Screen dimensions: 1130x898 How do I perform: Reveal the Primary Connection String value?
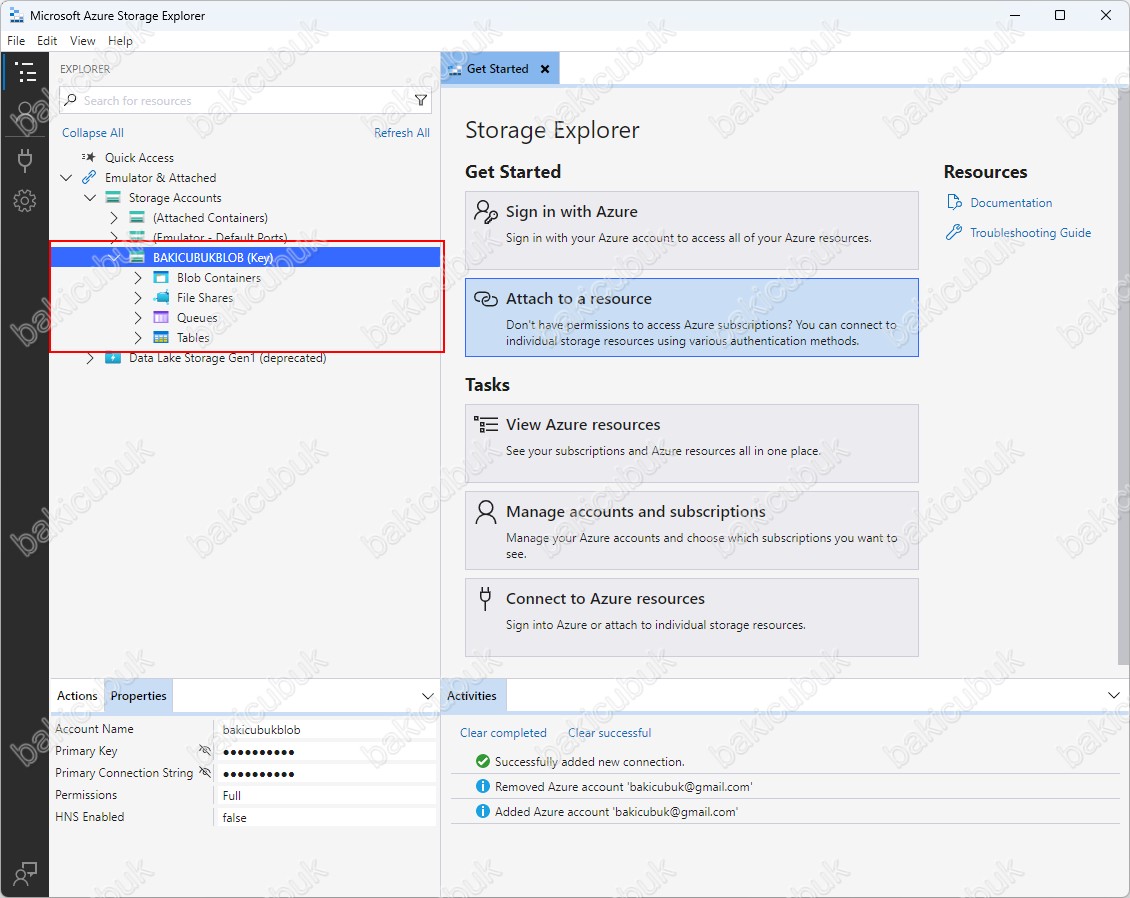[205, 773]
